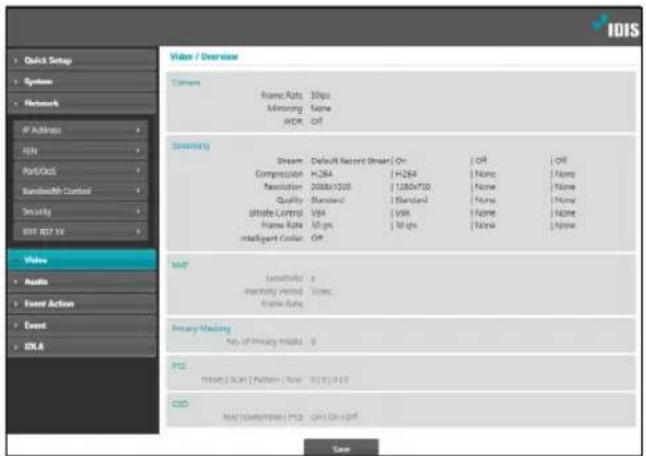Click the Save button
Viewport: 646px width, 456px height.
(x=341, y=448)
